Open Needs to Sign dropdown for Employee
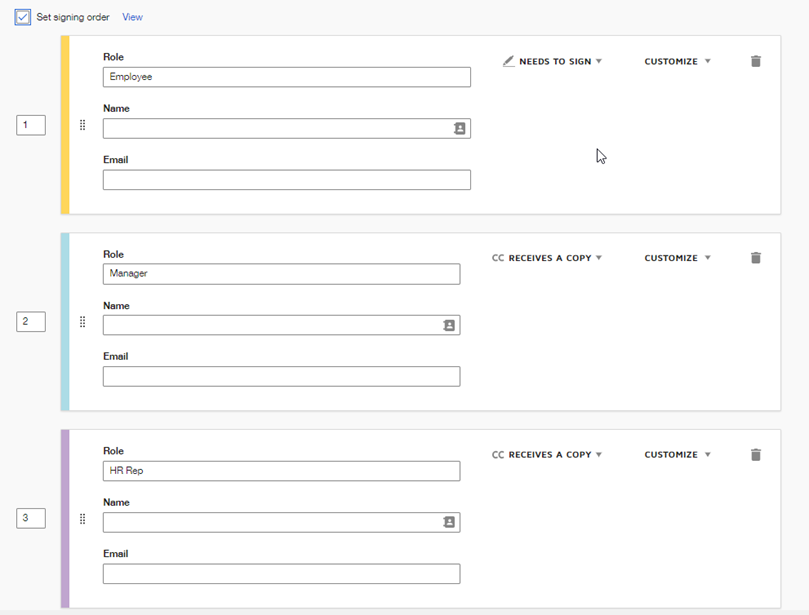Screen dimensions: 809x615 click(553, 62)
